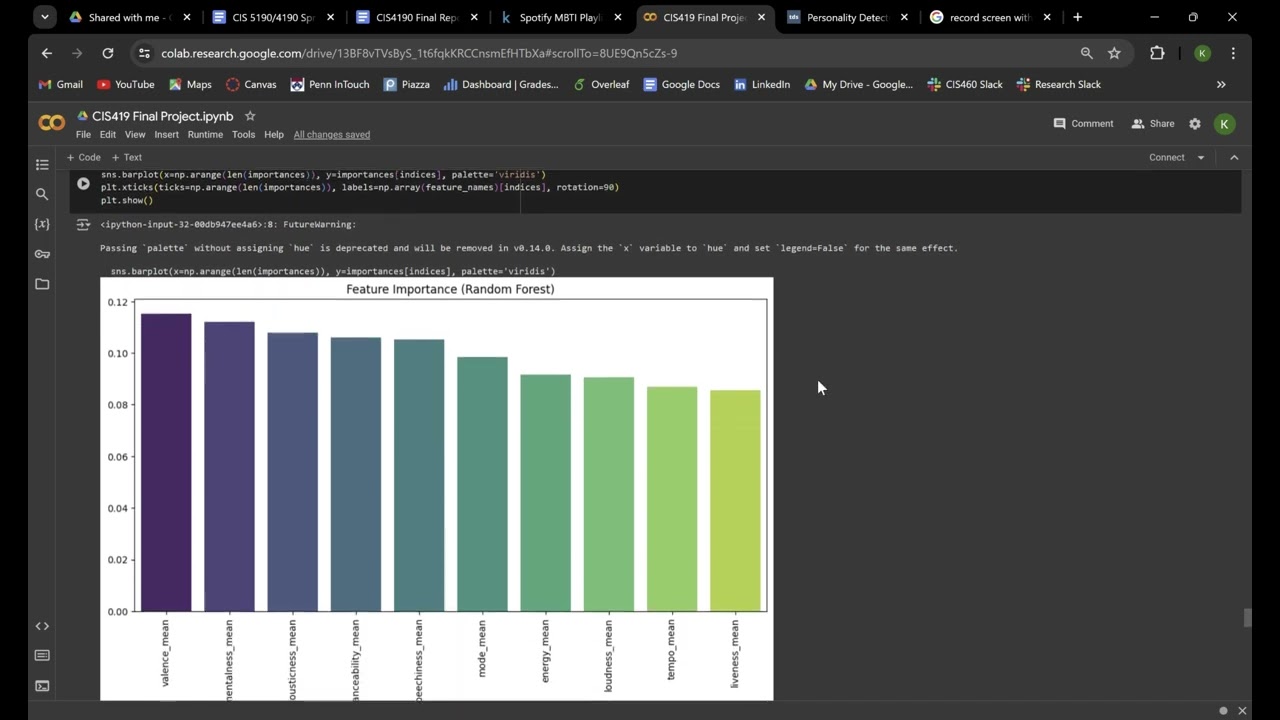Viewport: 1280px width, 720px height.
Task: Open the Insert menu
Action: coord(167,134)
